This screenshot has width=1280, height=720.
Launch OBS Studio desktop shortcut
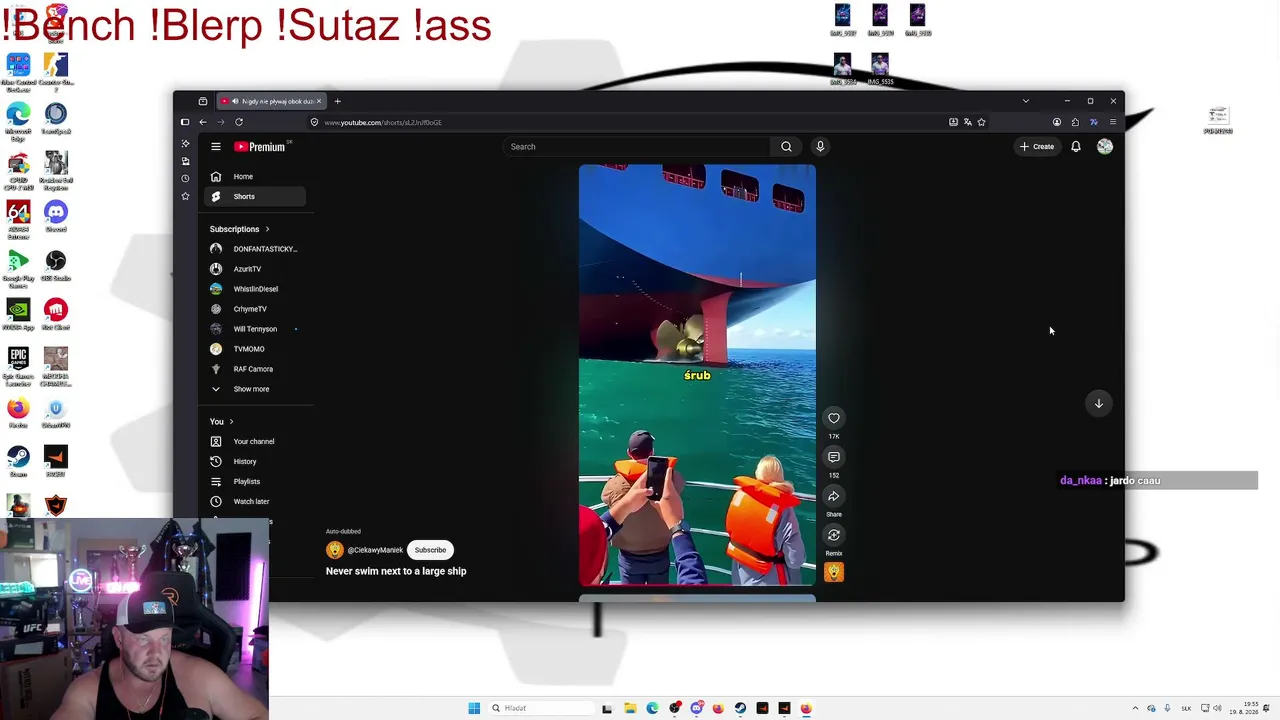pos(56,265)
